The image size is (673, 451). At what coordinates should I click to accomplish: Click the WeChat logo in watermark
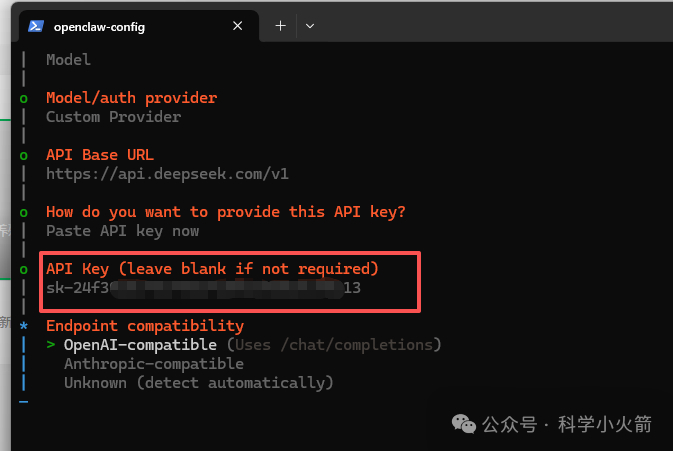click(465, 424)
